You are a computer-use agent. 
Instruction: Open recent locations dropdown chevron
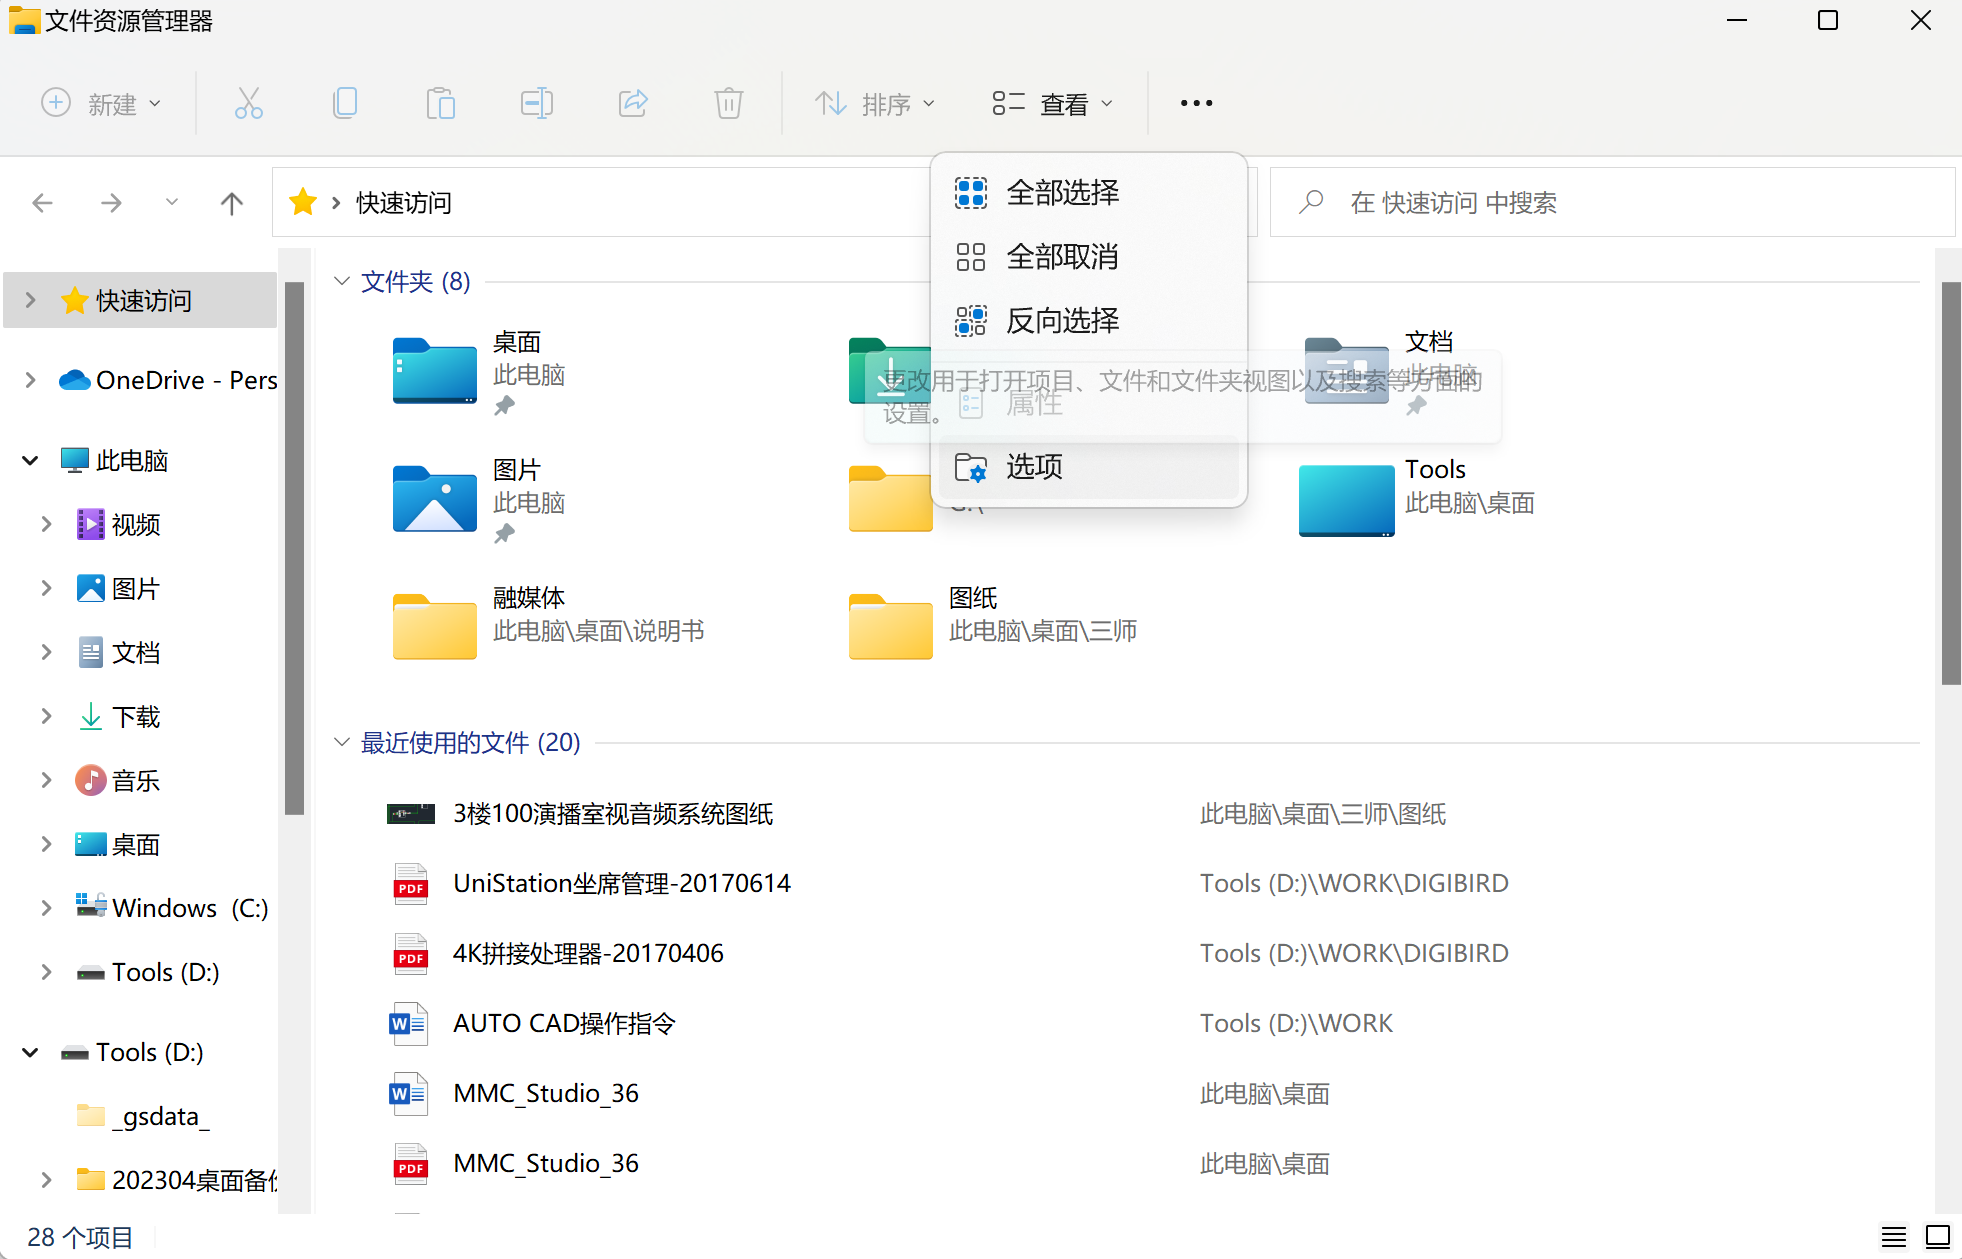pyautogui.click(x=172, y=202)
